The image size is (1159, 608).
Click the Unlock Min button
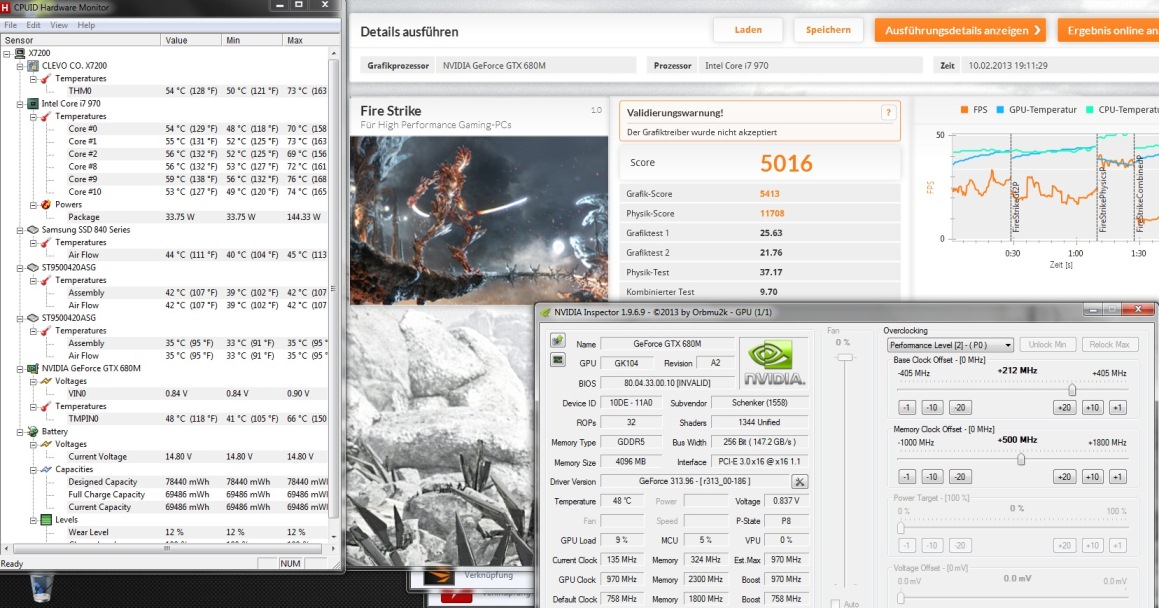pos(1047,345)
